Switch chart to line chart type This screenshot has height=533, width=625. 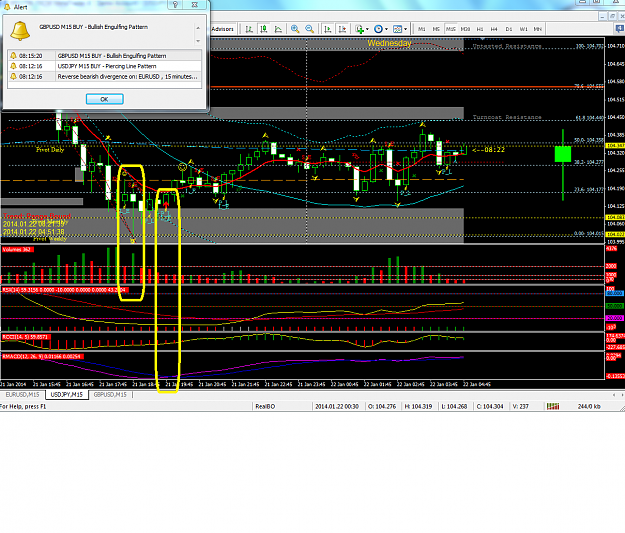coord(278,29)
